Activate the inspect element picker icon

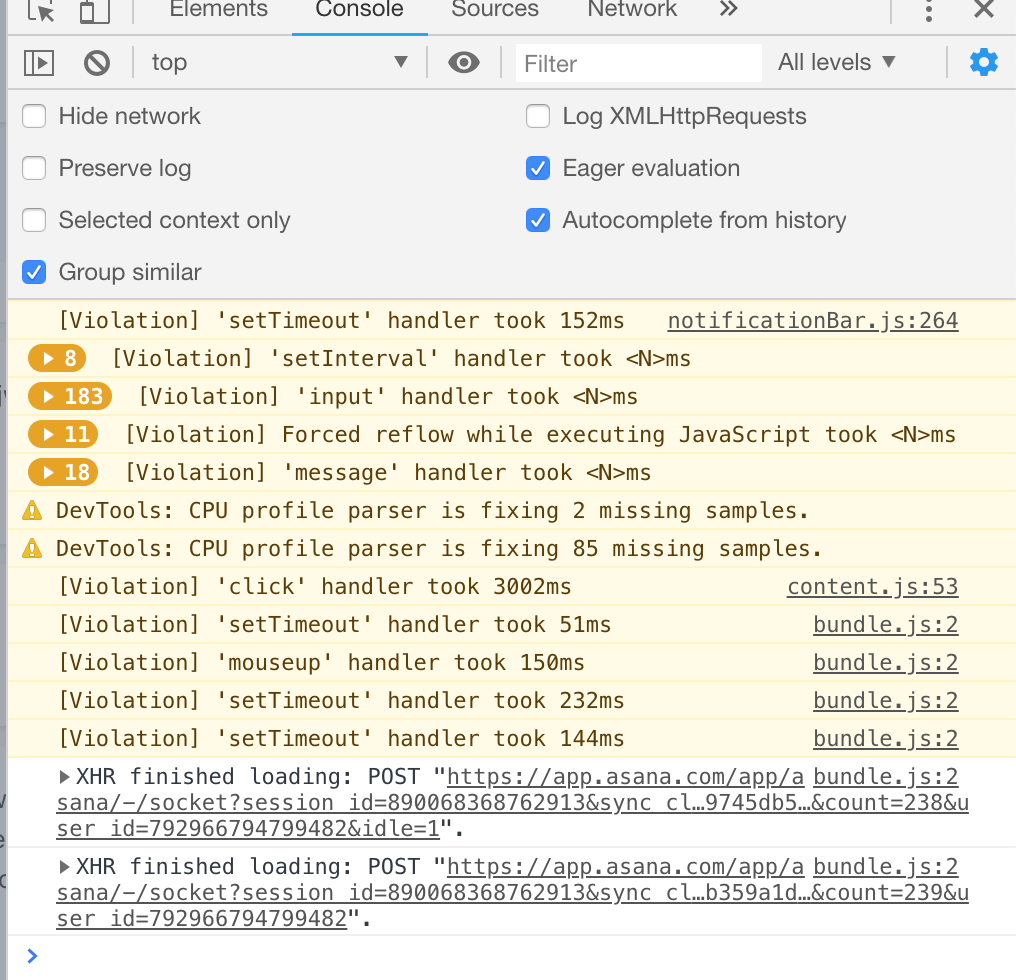pos(41,10)
